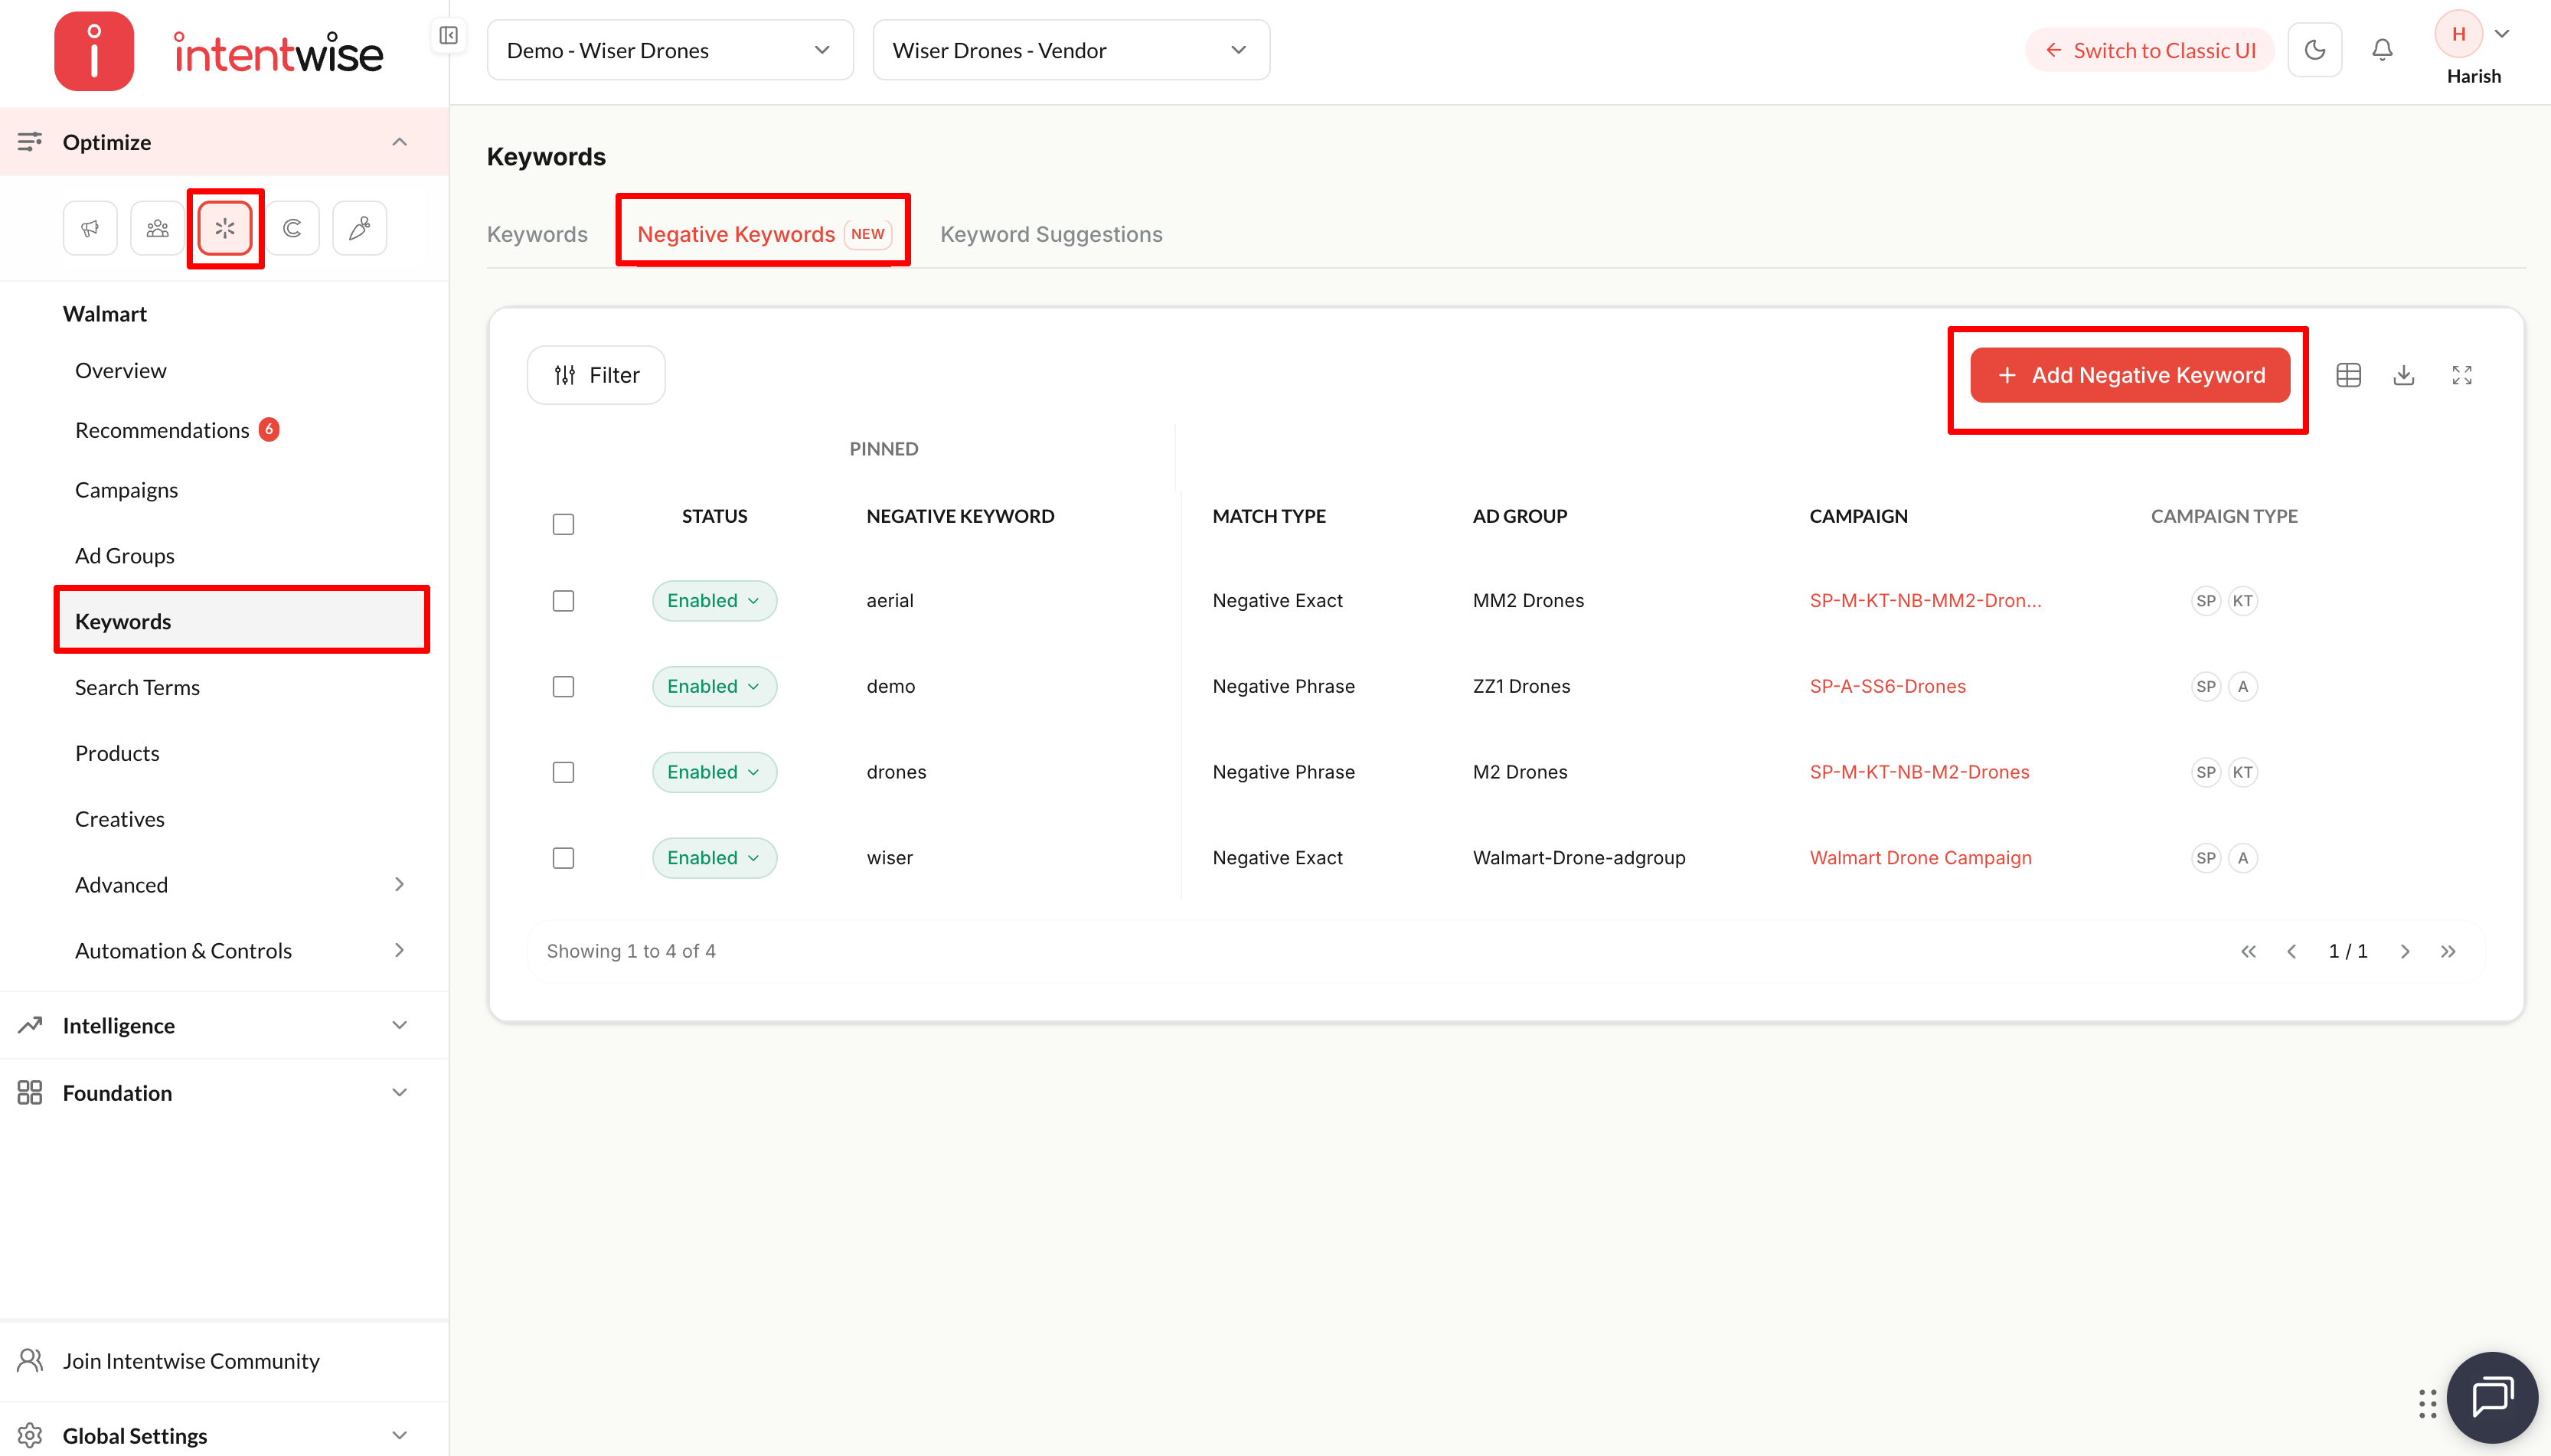Open Products in the sidebar
The image size is (2551, 1456).
[x=117, y=754]
